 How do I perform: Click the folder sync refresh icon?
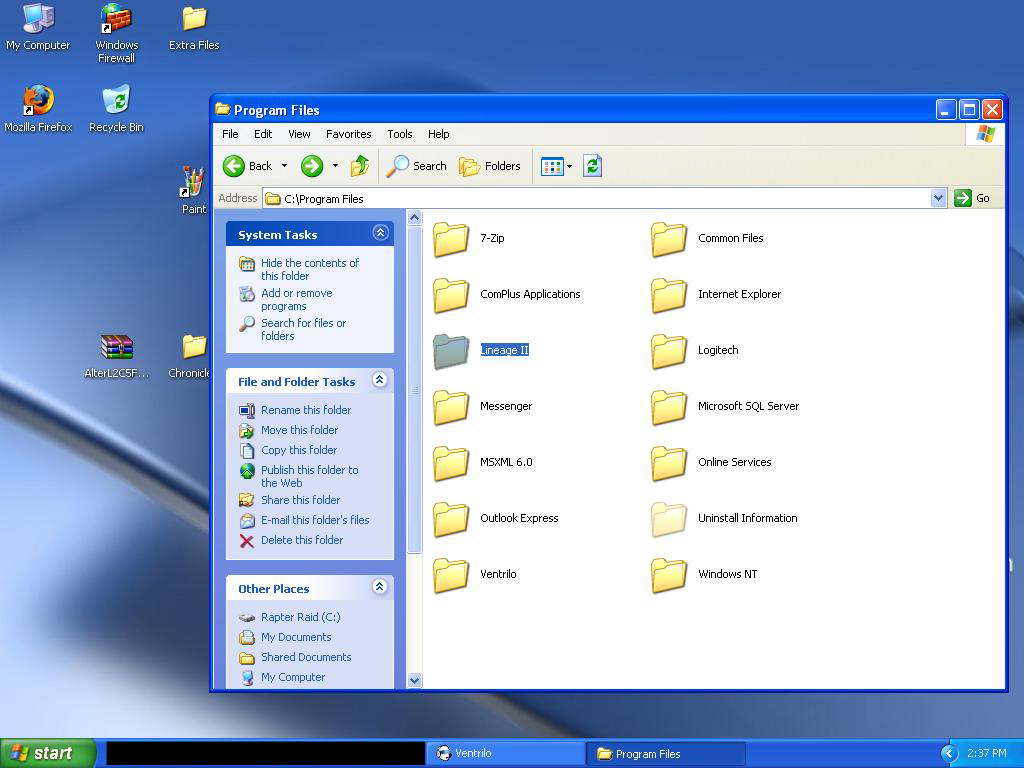[592, 166]
